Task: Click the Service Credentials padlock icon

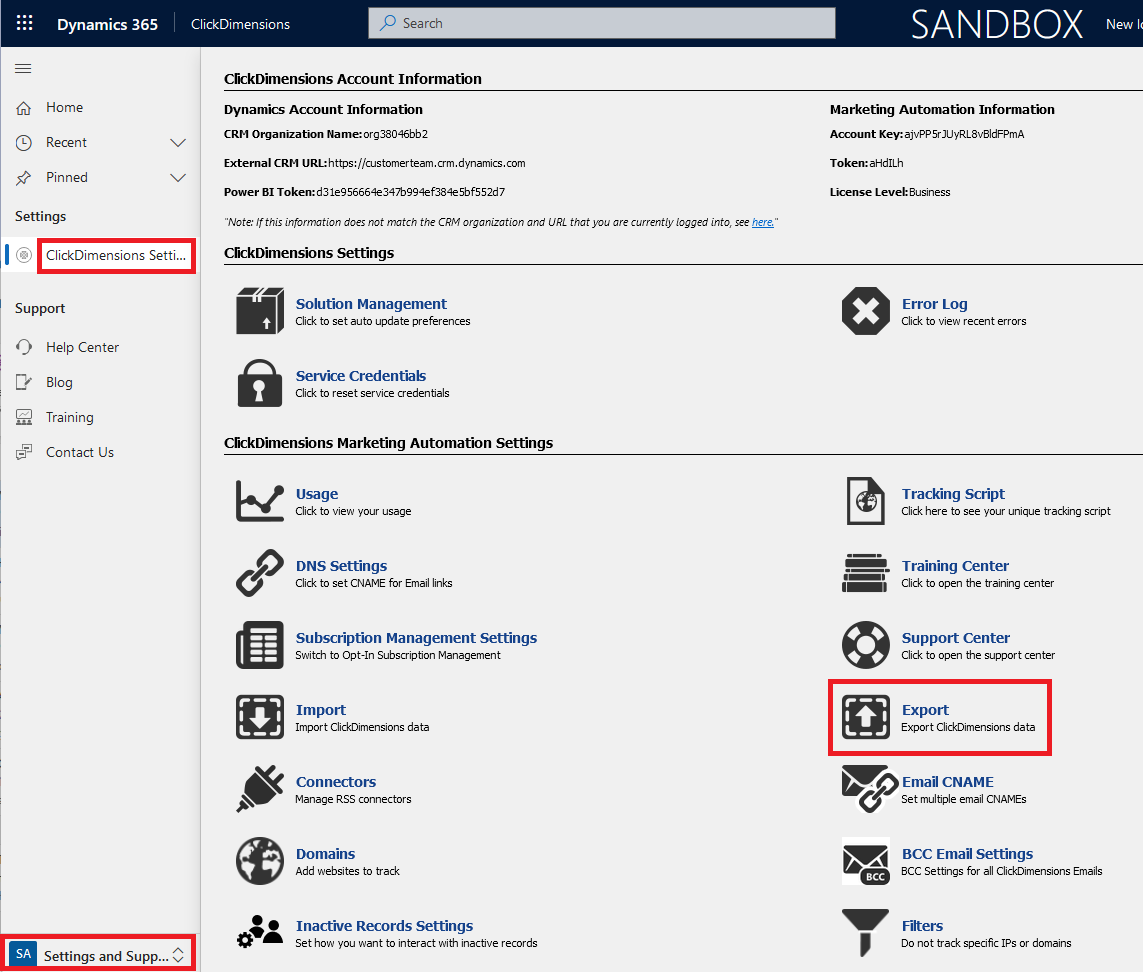Action: 260,383
